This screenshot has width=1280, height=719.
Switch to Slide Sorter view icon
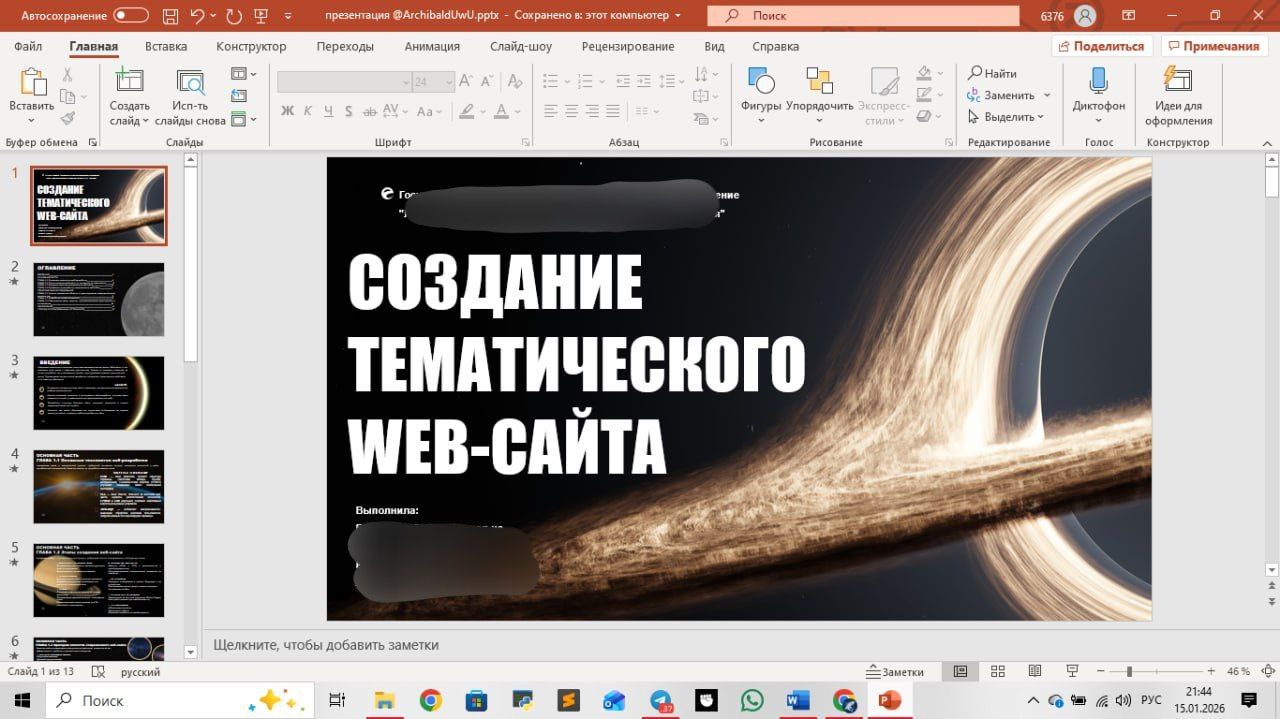coord(997,671)
